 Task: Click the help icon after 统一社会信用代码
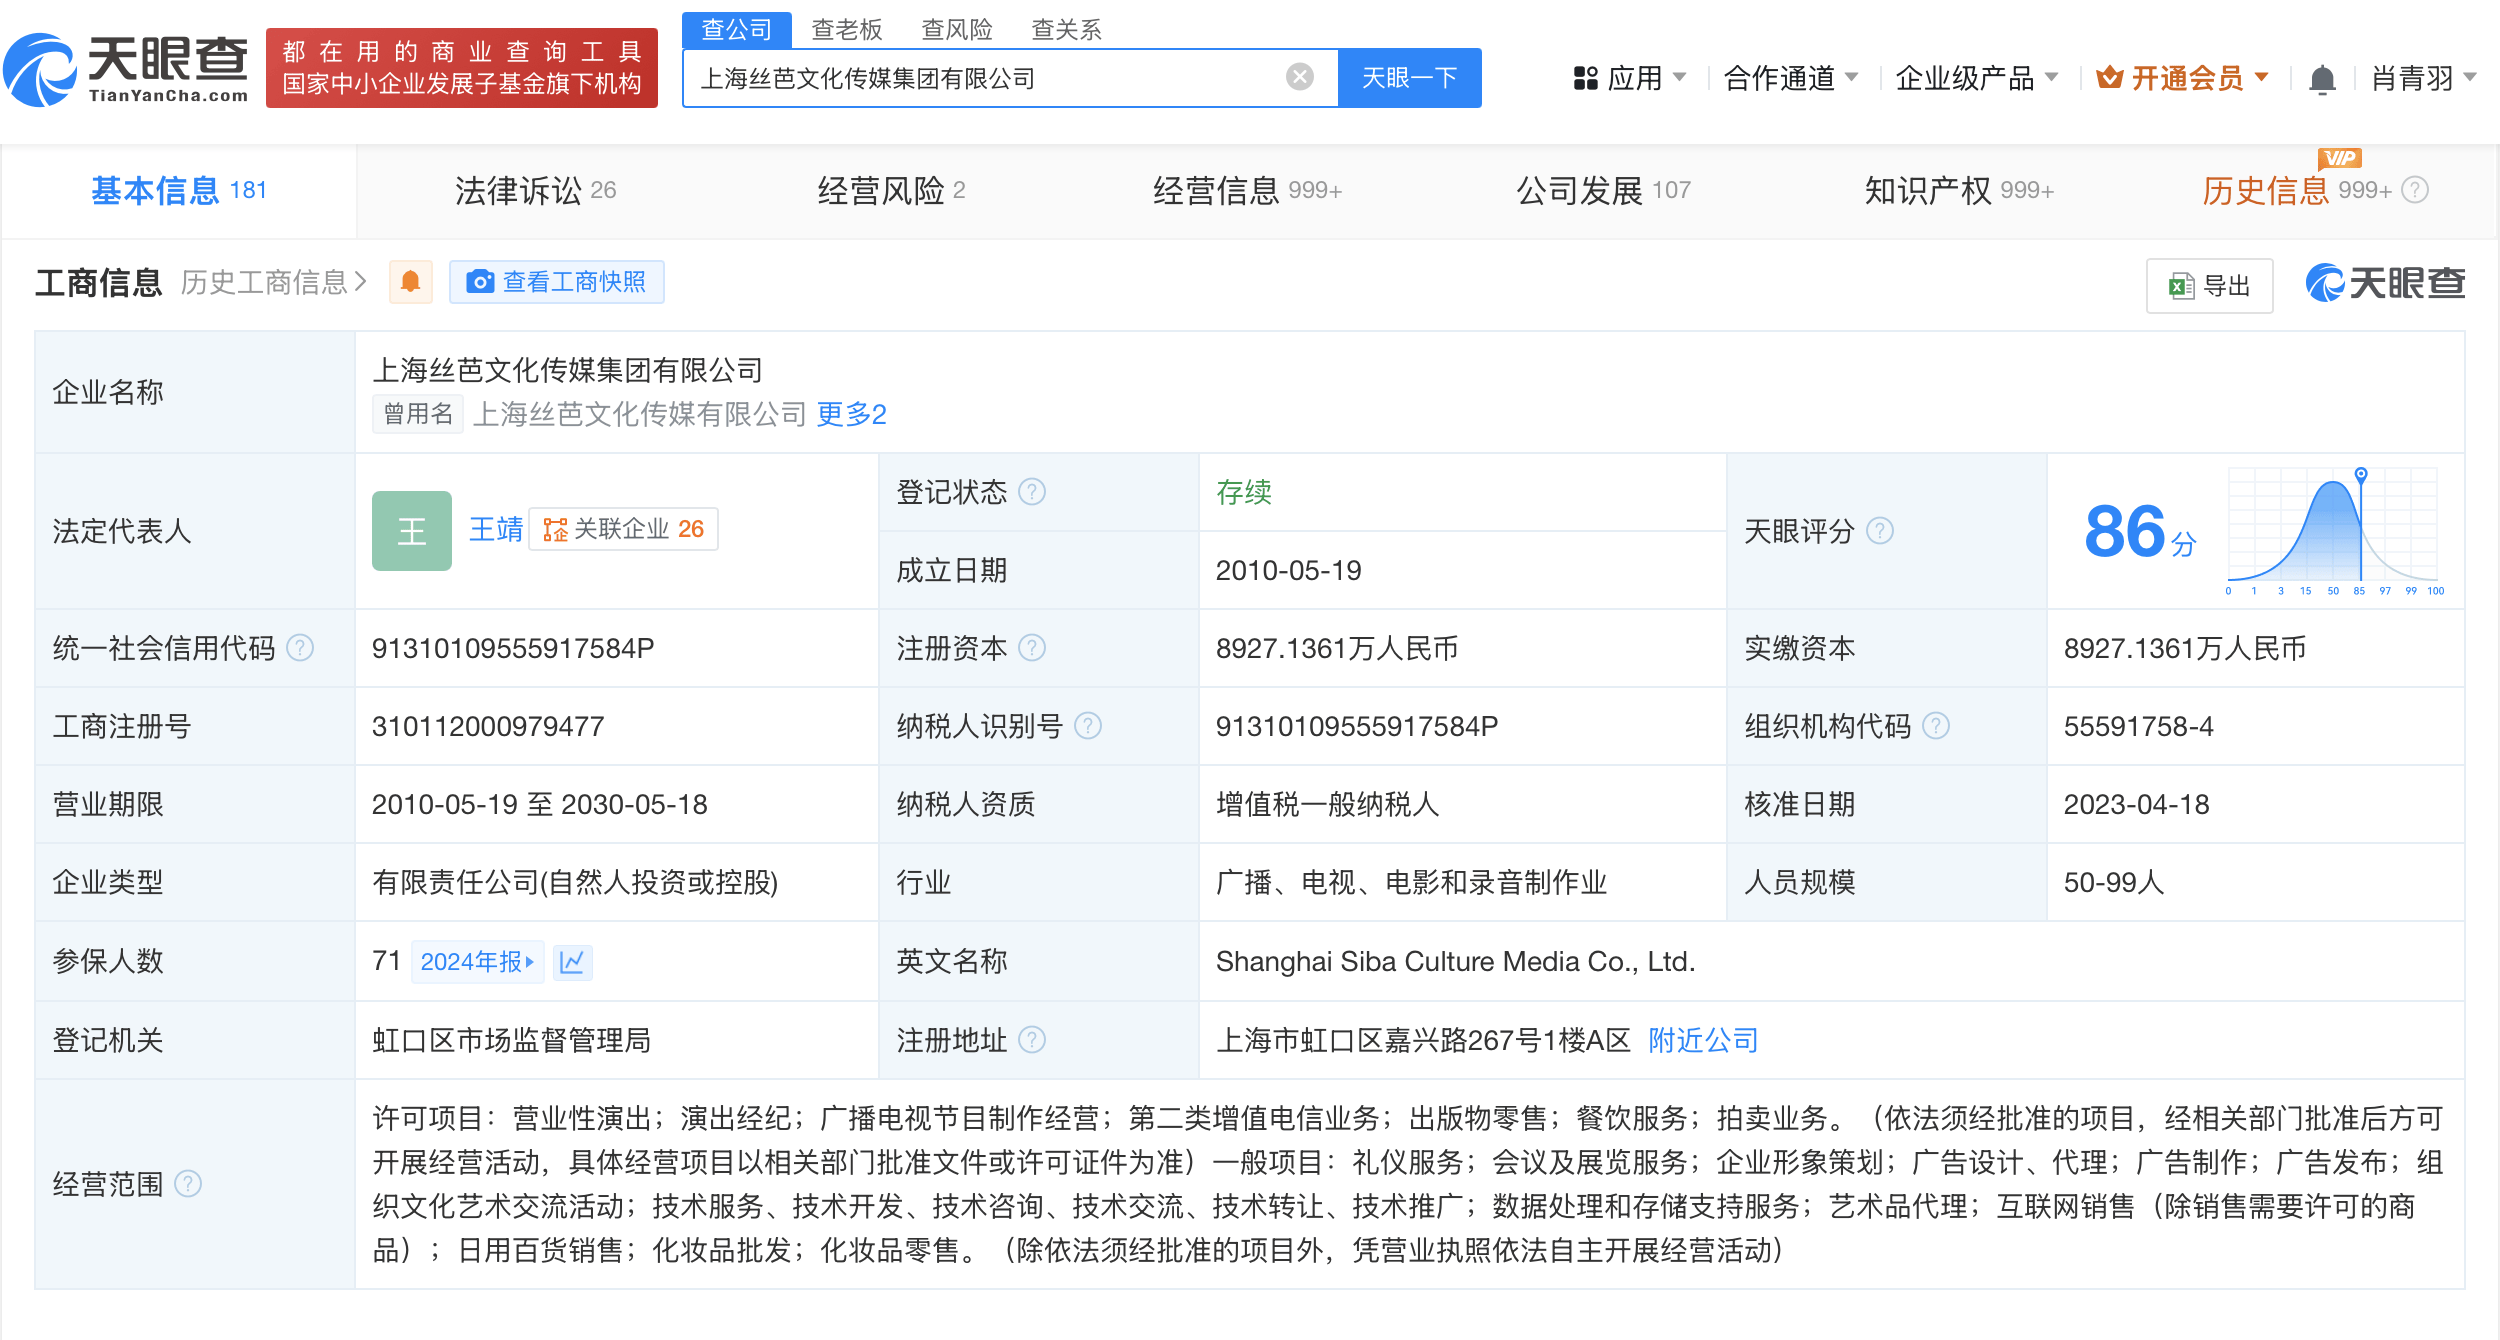[x=300, y=648]
